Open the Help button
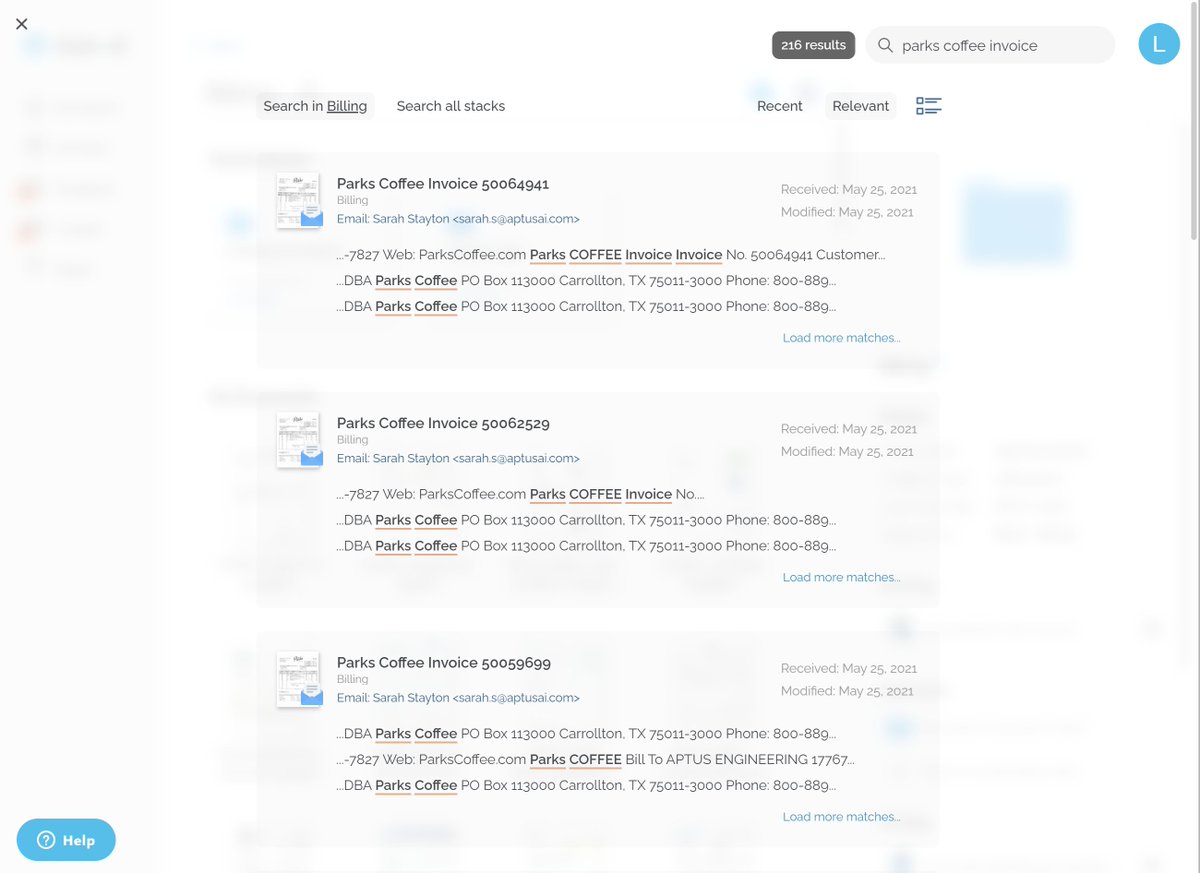 66,840
